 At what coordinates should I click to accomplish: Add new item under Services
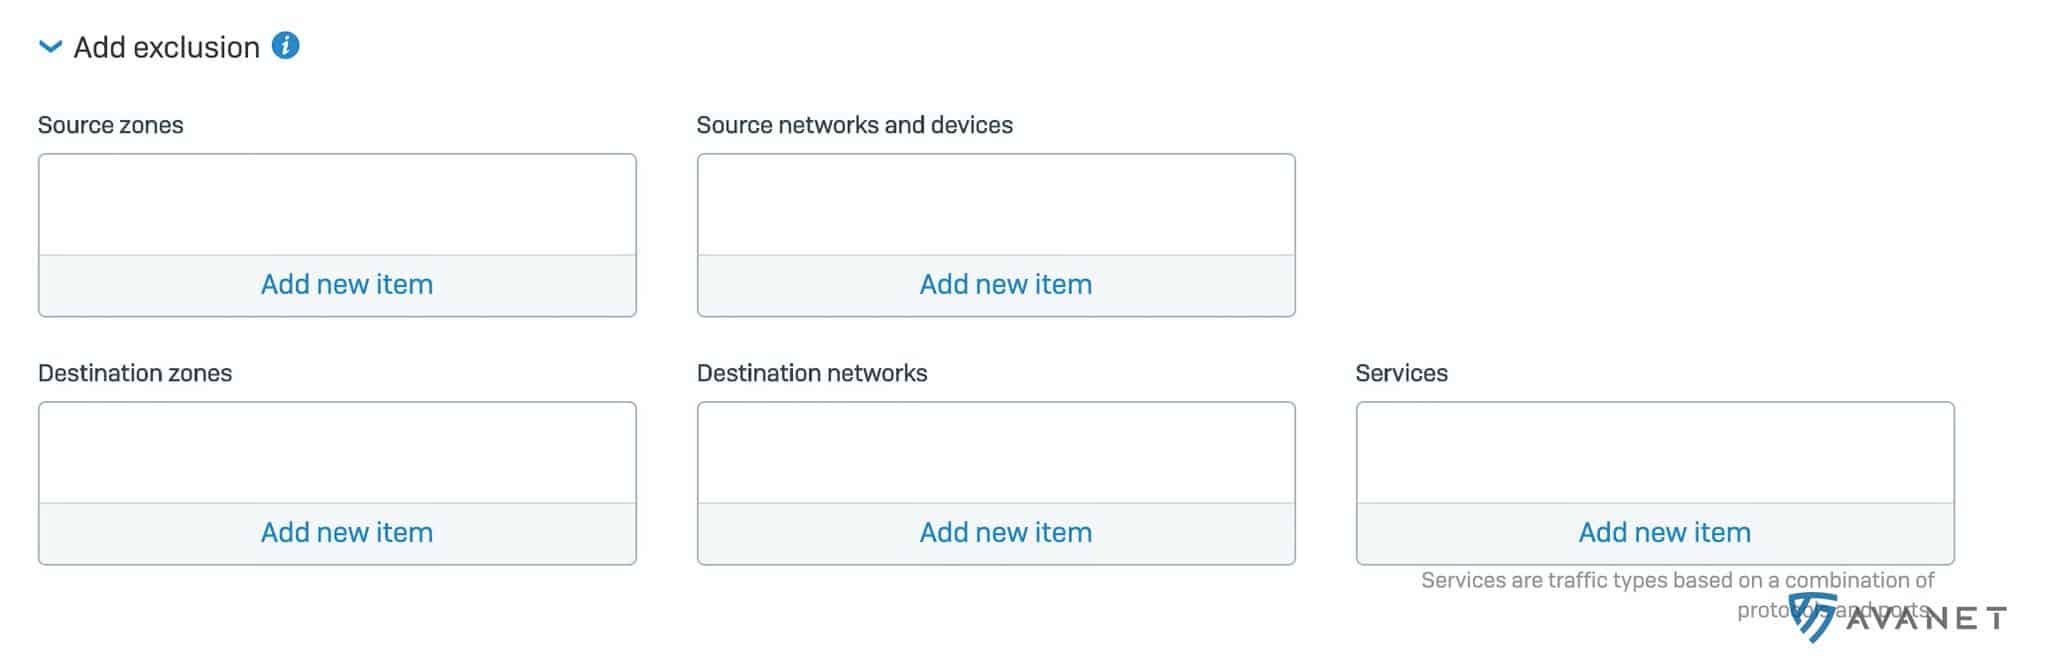(x=1664, y=533)
